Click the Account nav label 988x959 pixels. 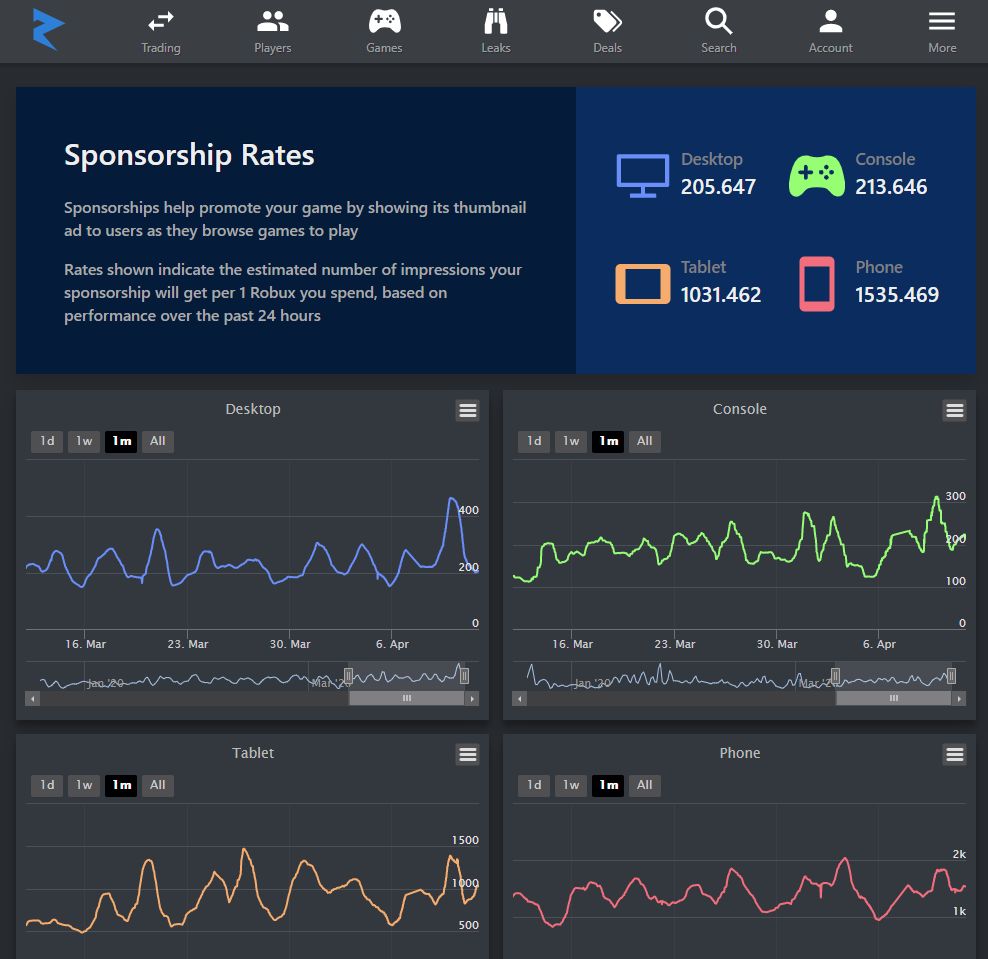(830, 48)
